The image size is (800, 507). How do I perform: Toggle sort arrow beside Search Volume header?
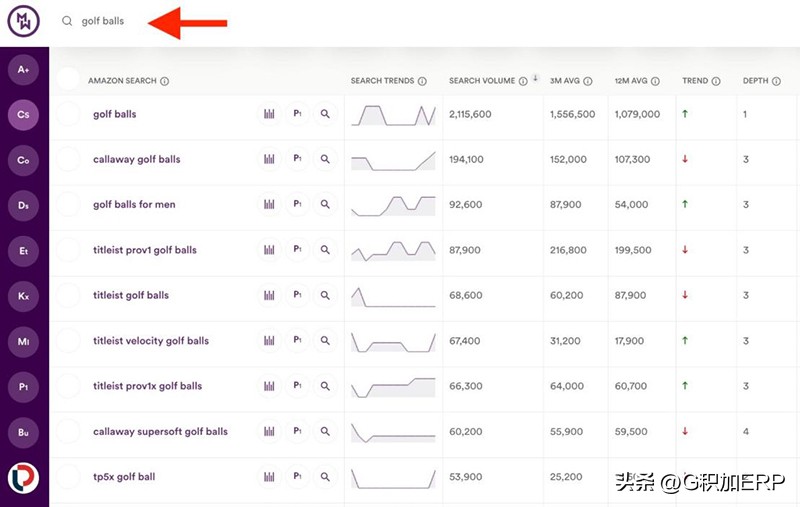coord(535,78)
